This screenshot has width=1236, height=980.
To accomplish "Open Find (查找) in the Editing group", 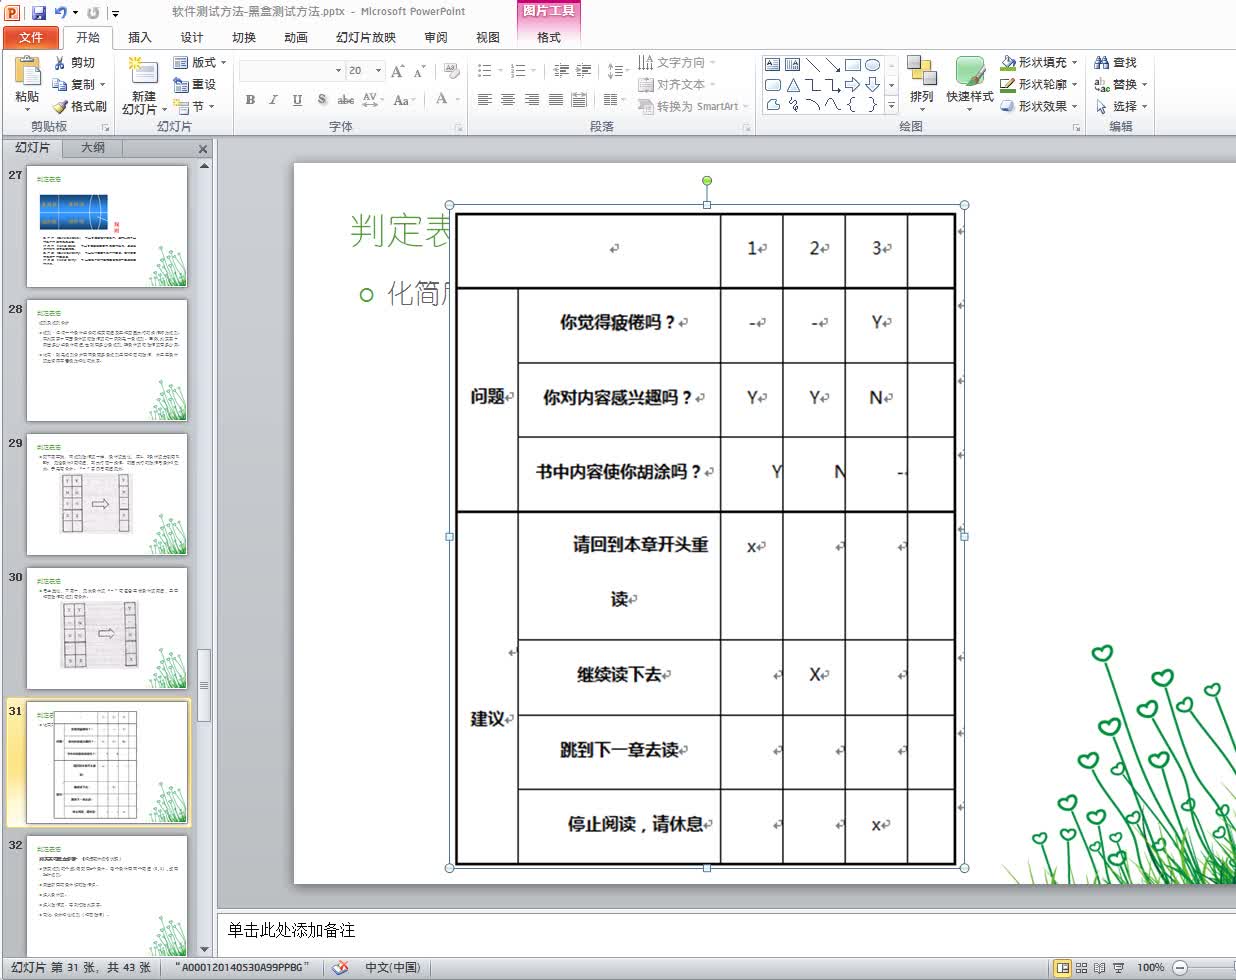I will pyautogui.click(x=1119, y=61).
